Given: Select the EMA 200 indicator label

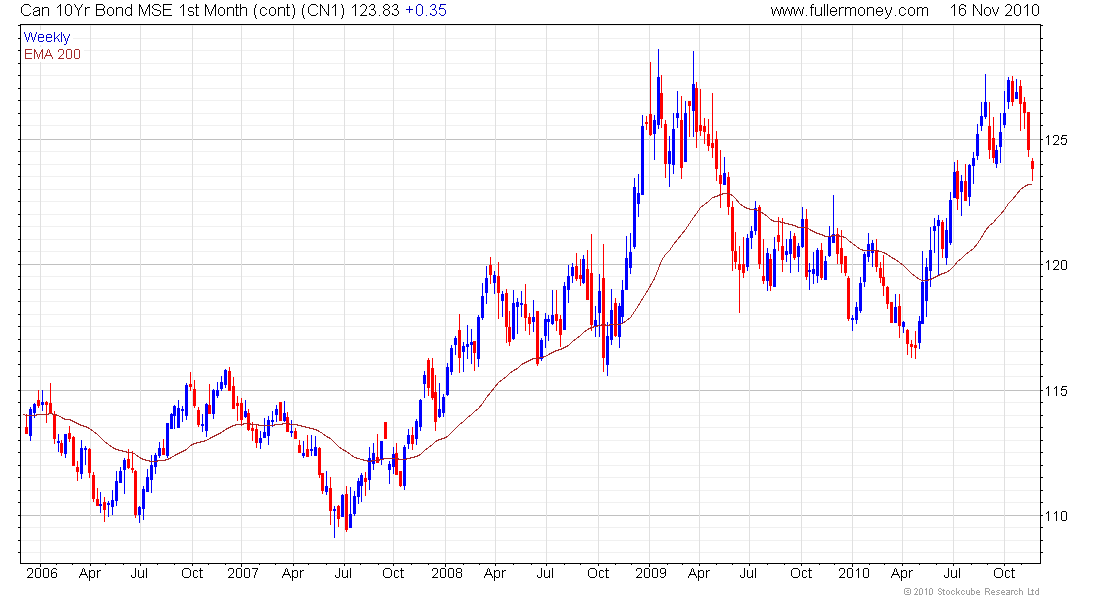Looking at the screenshot, I should [52, 54].
